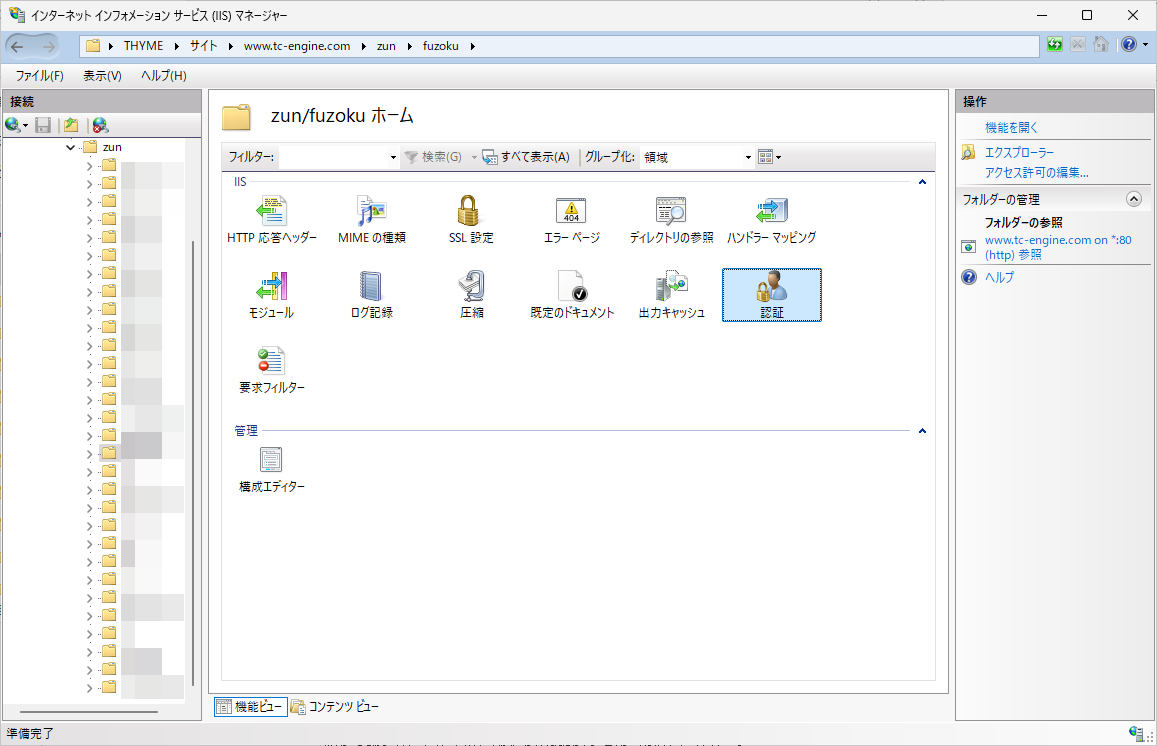Image resolution: width=1157 pixels, height=746 pixels.
Task: Browse www.tc-engine.com on *:80 link
Action: pos(1057,247)
